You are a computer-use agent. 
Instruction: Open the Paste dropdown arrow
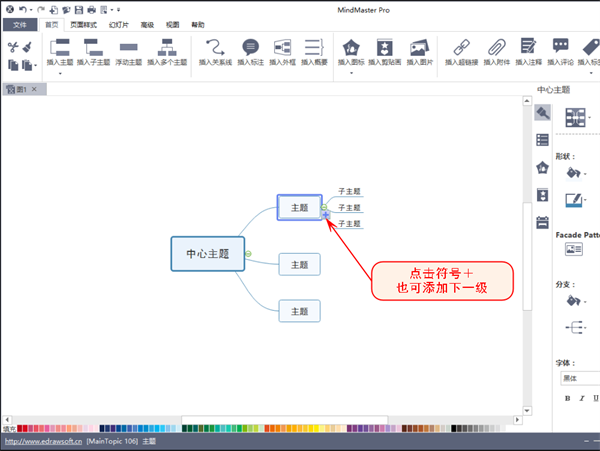tap(35, 65)
